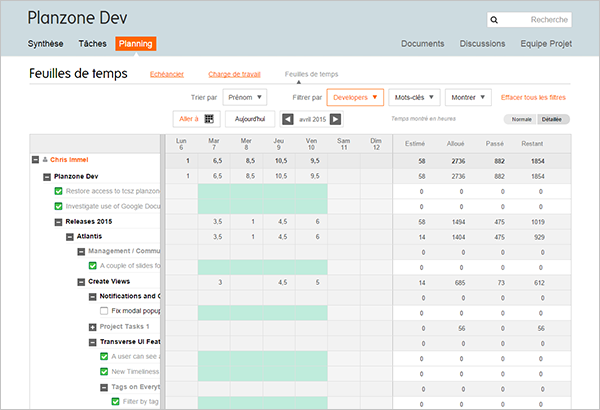Collapse the Planzone Dev project row
Image resolution: width=600 pixels, height=410 pixels.
47,176
